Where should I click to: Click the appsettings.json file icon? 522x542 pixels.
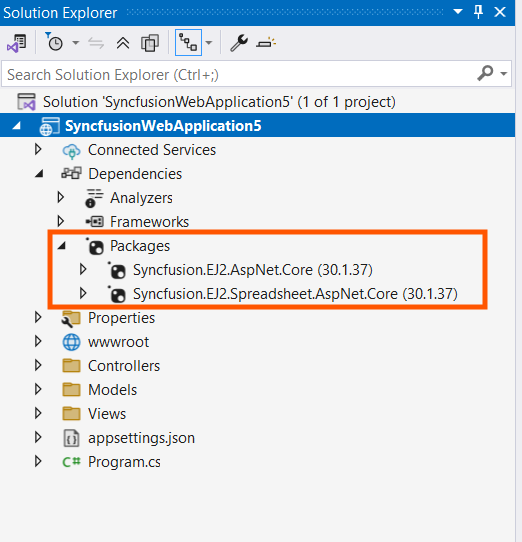pyautogui.click(x=71, y=438)
